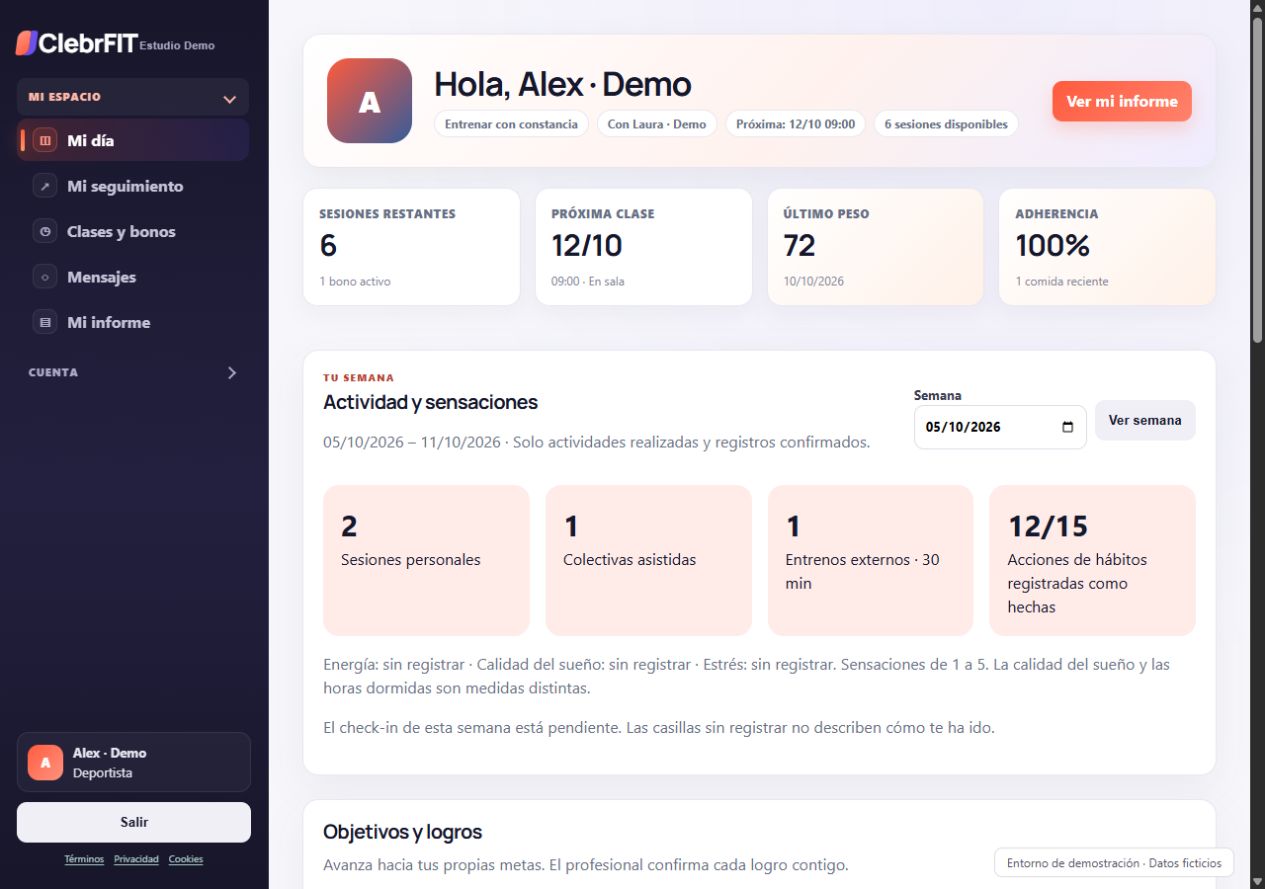
Task: Click the 1 bono activo text
Action: point(355,281)
